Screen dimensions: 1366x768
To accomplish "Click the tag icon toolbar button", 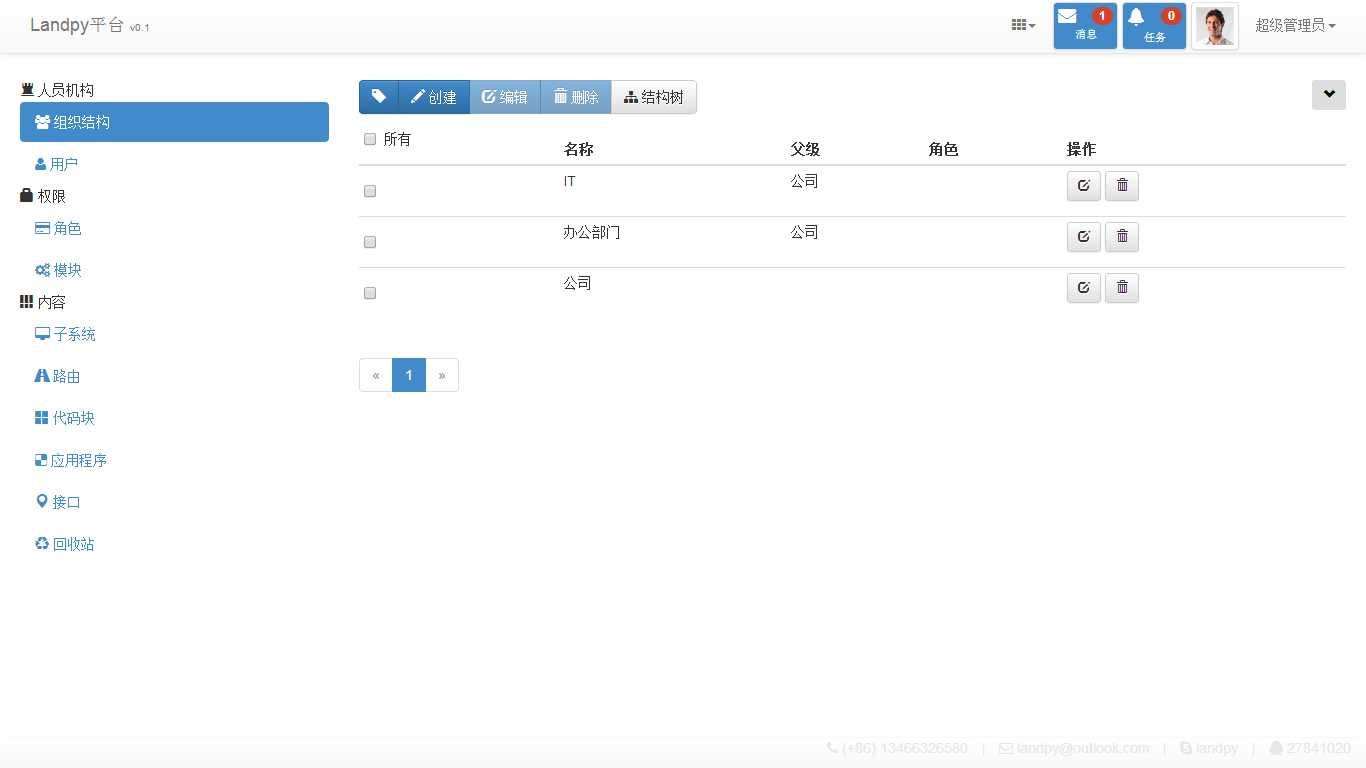I will [379, 97].
